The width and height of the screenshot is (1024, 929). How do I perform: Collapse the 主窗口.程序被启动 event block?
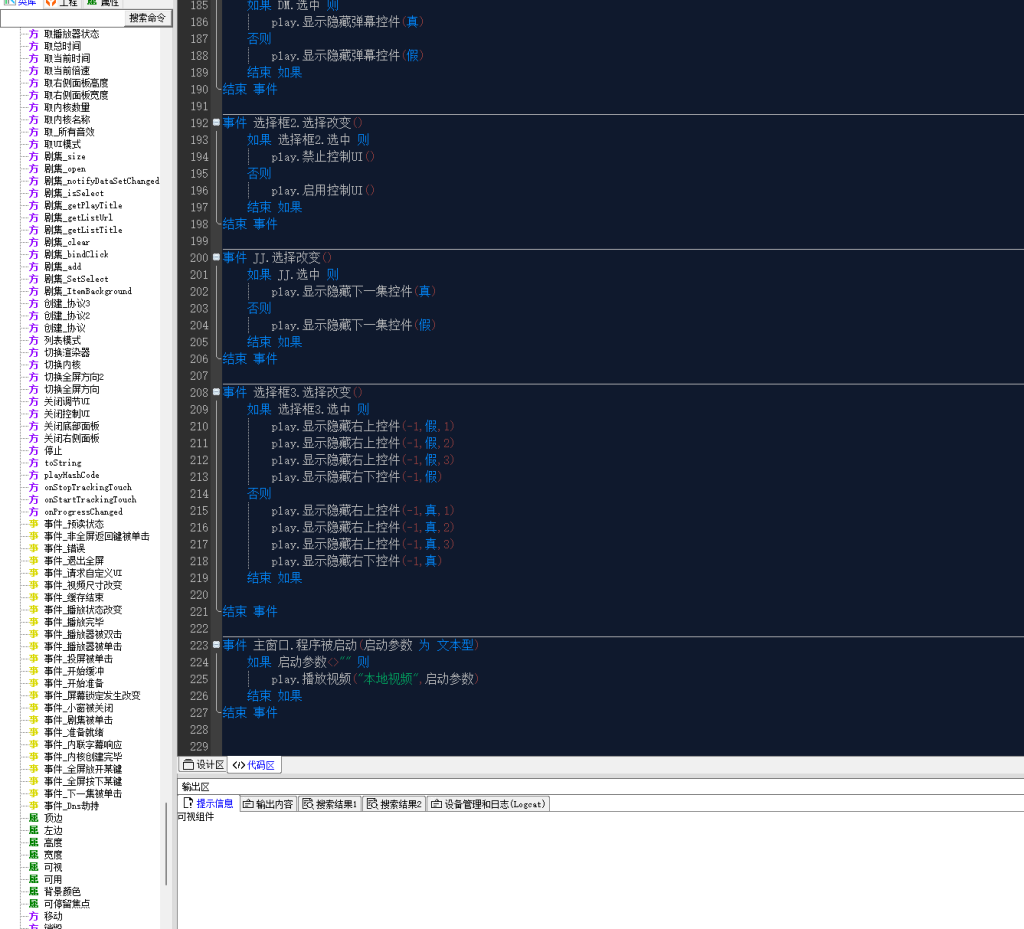pos(216,645)
